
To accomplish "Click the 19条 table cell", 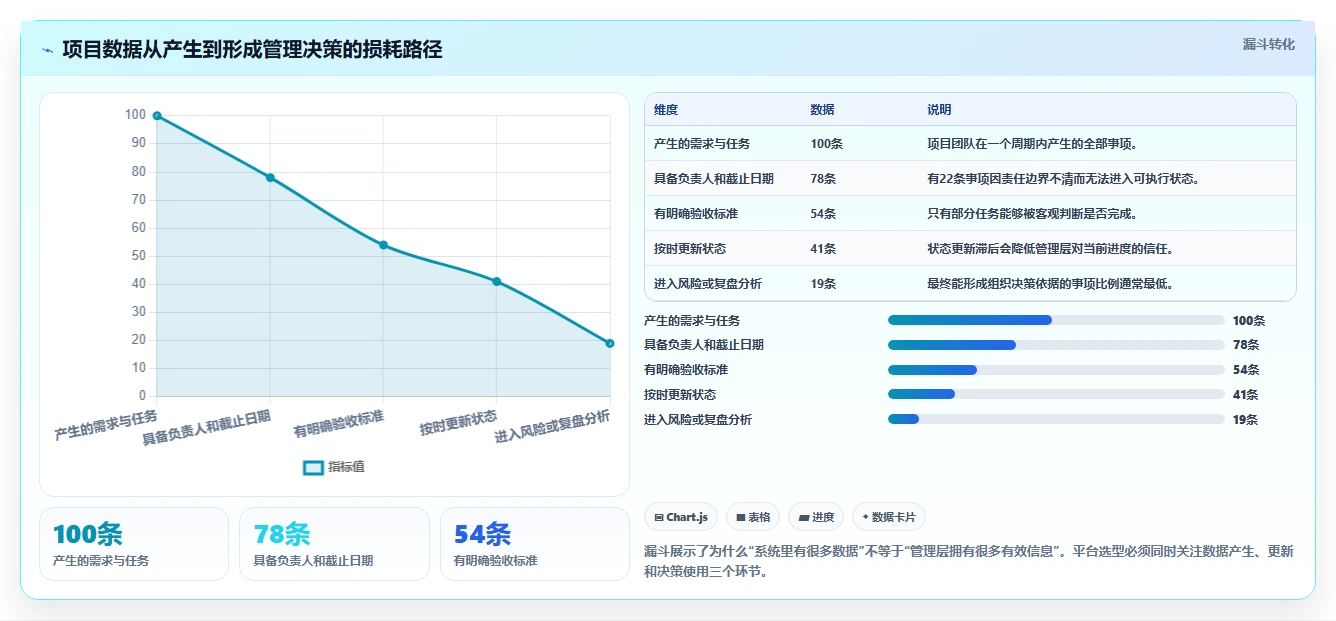I will click(x=824, y=284).
